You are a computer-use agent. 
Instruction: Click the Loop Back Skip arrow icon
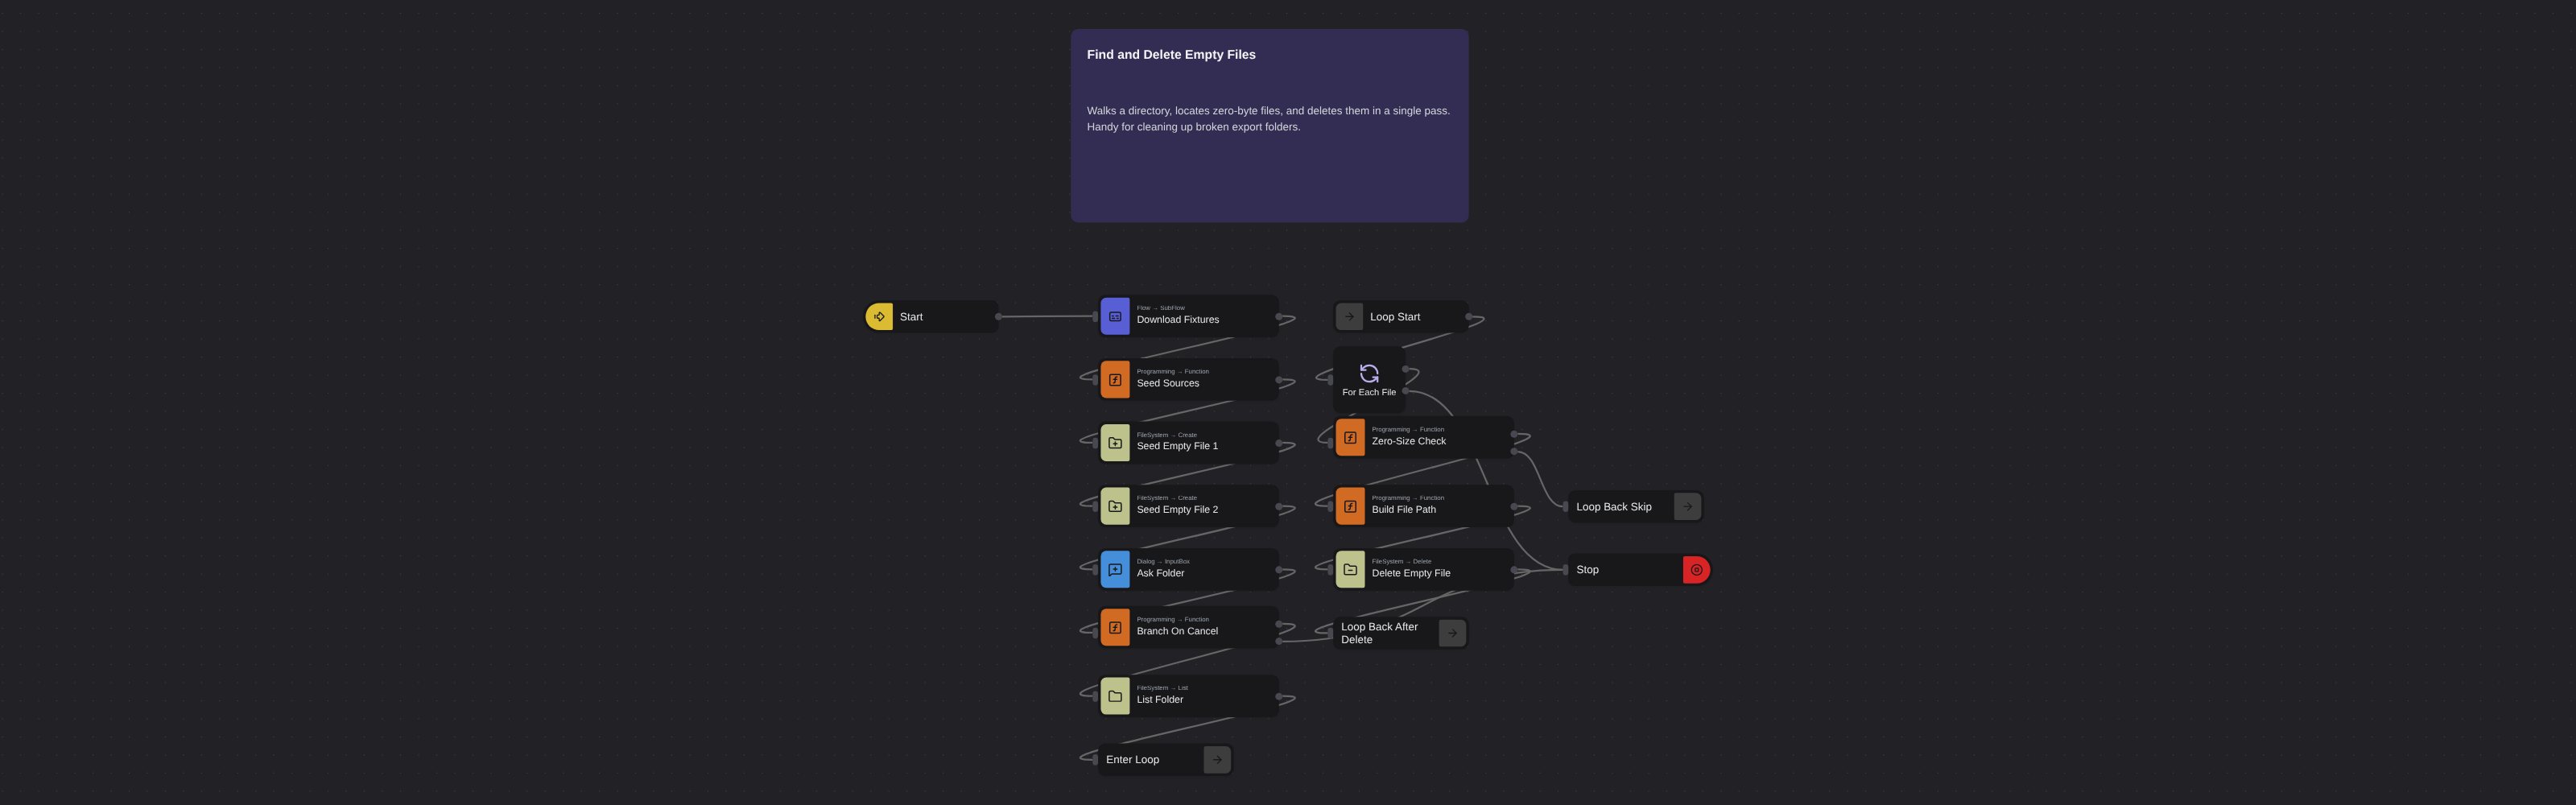pos(1687,507)
